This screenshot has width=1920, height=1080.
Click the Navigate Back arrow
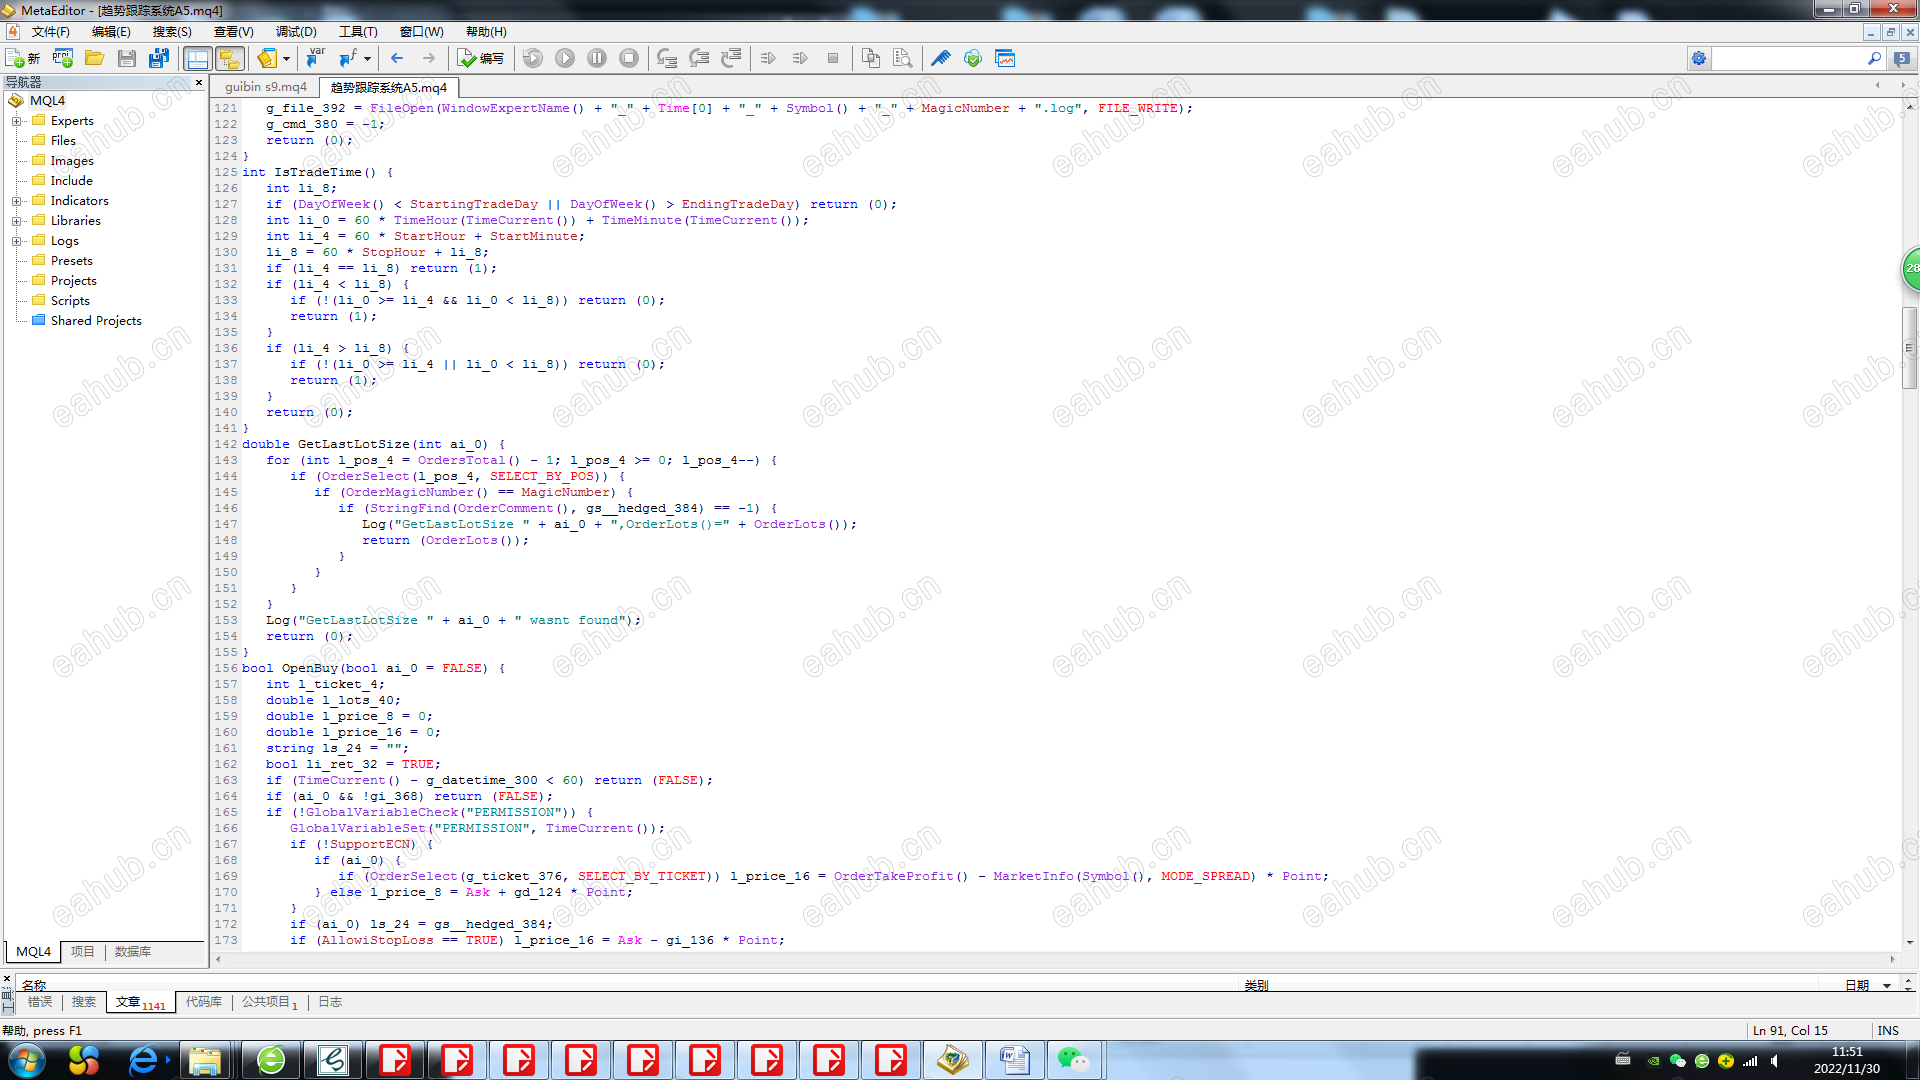pos(397,58)
